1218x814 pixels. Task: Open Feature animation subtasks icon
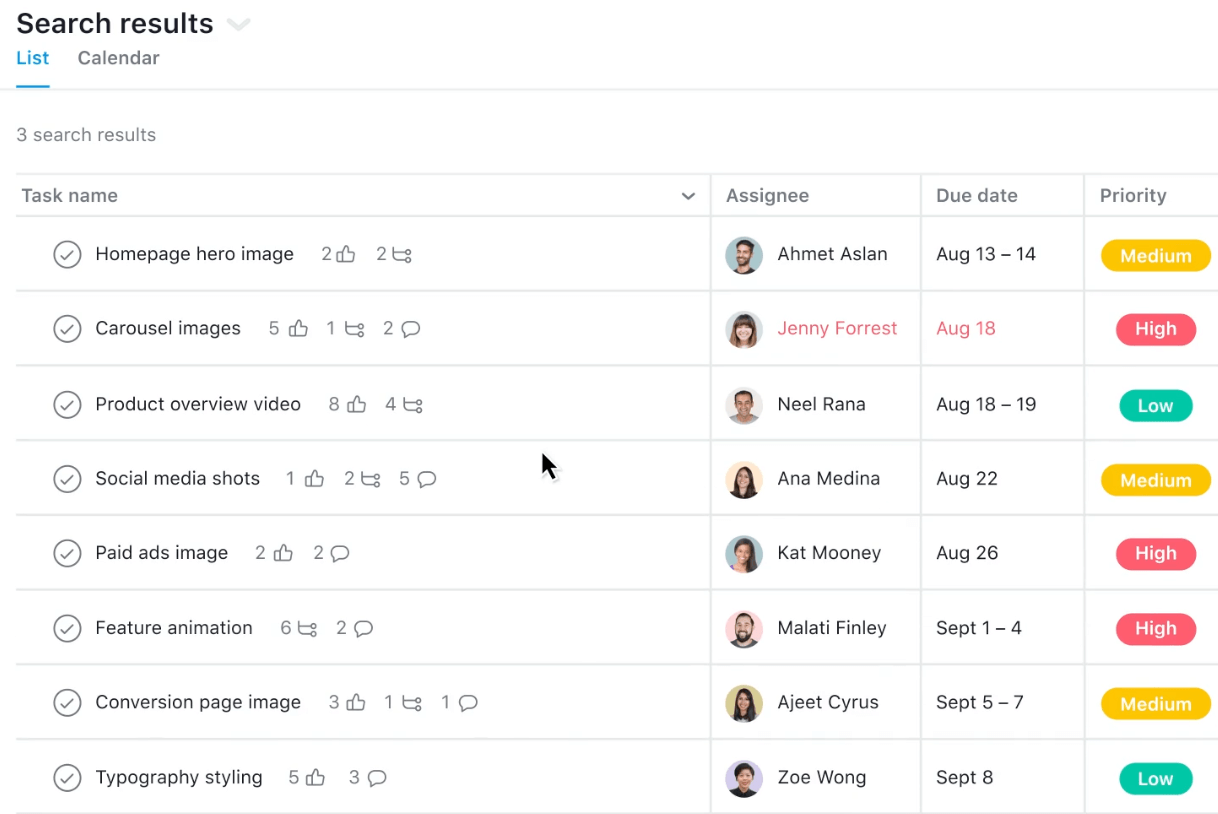coord(307,628)
